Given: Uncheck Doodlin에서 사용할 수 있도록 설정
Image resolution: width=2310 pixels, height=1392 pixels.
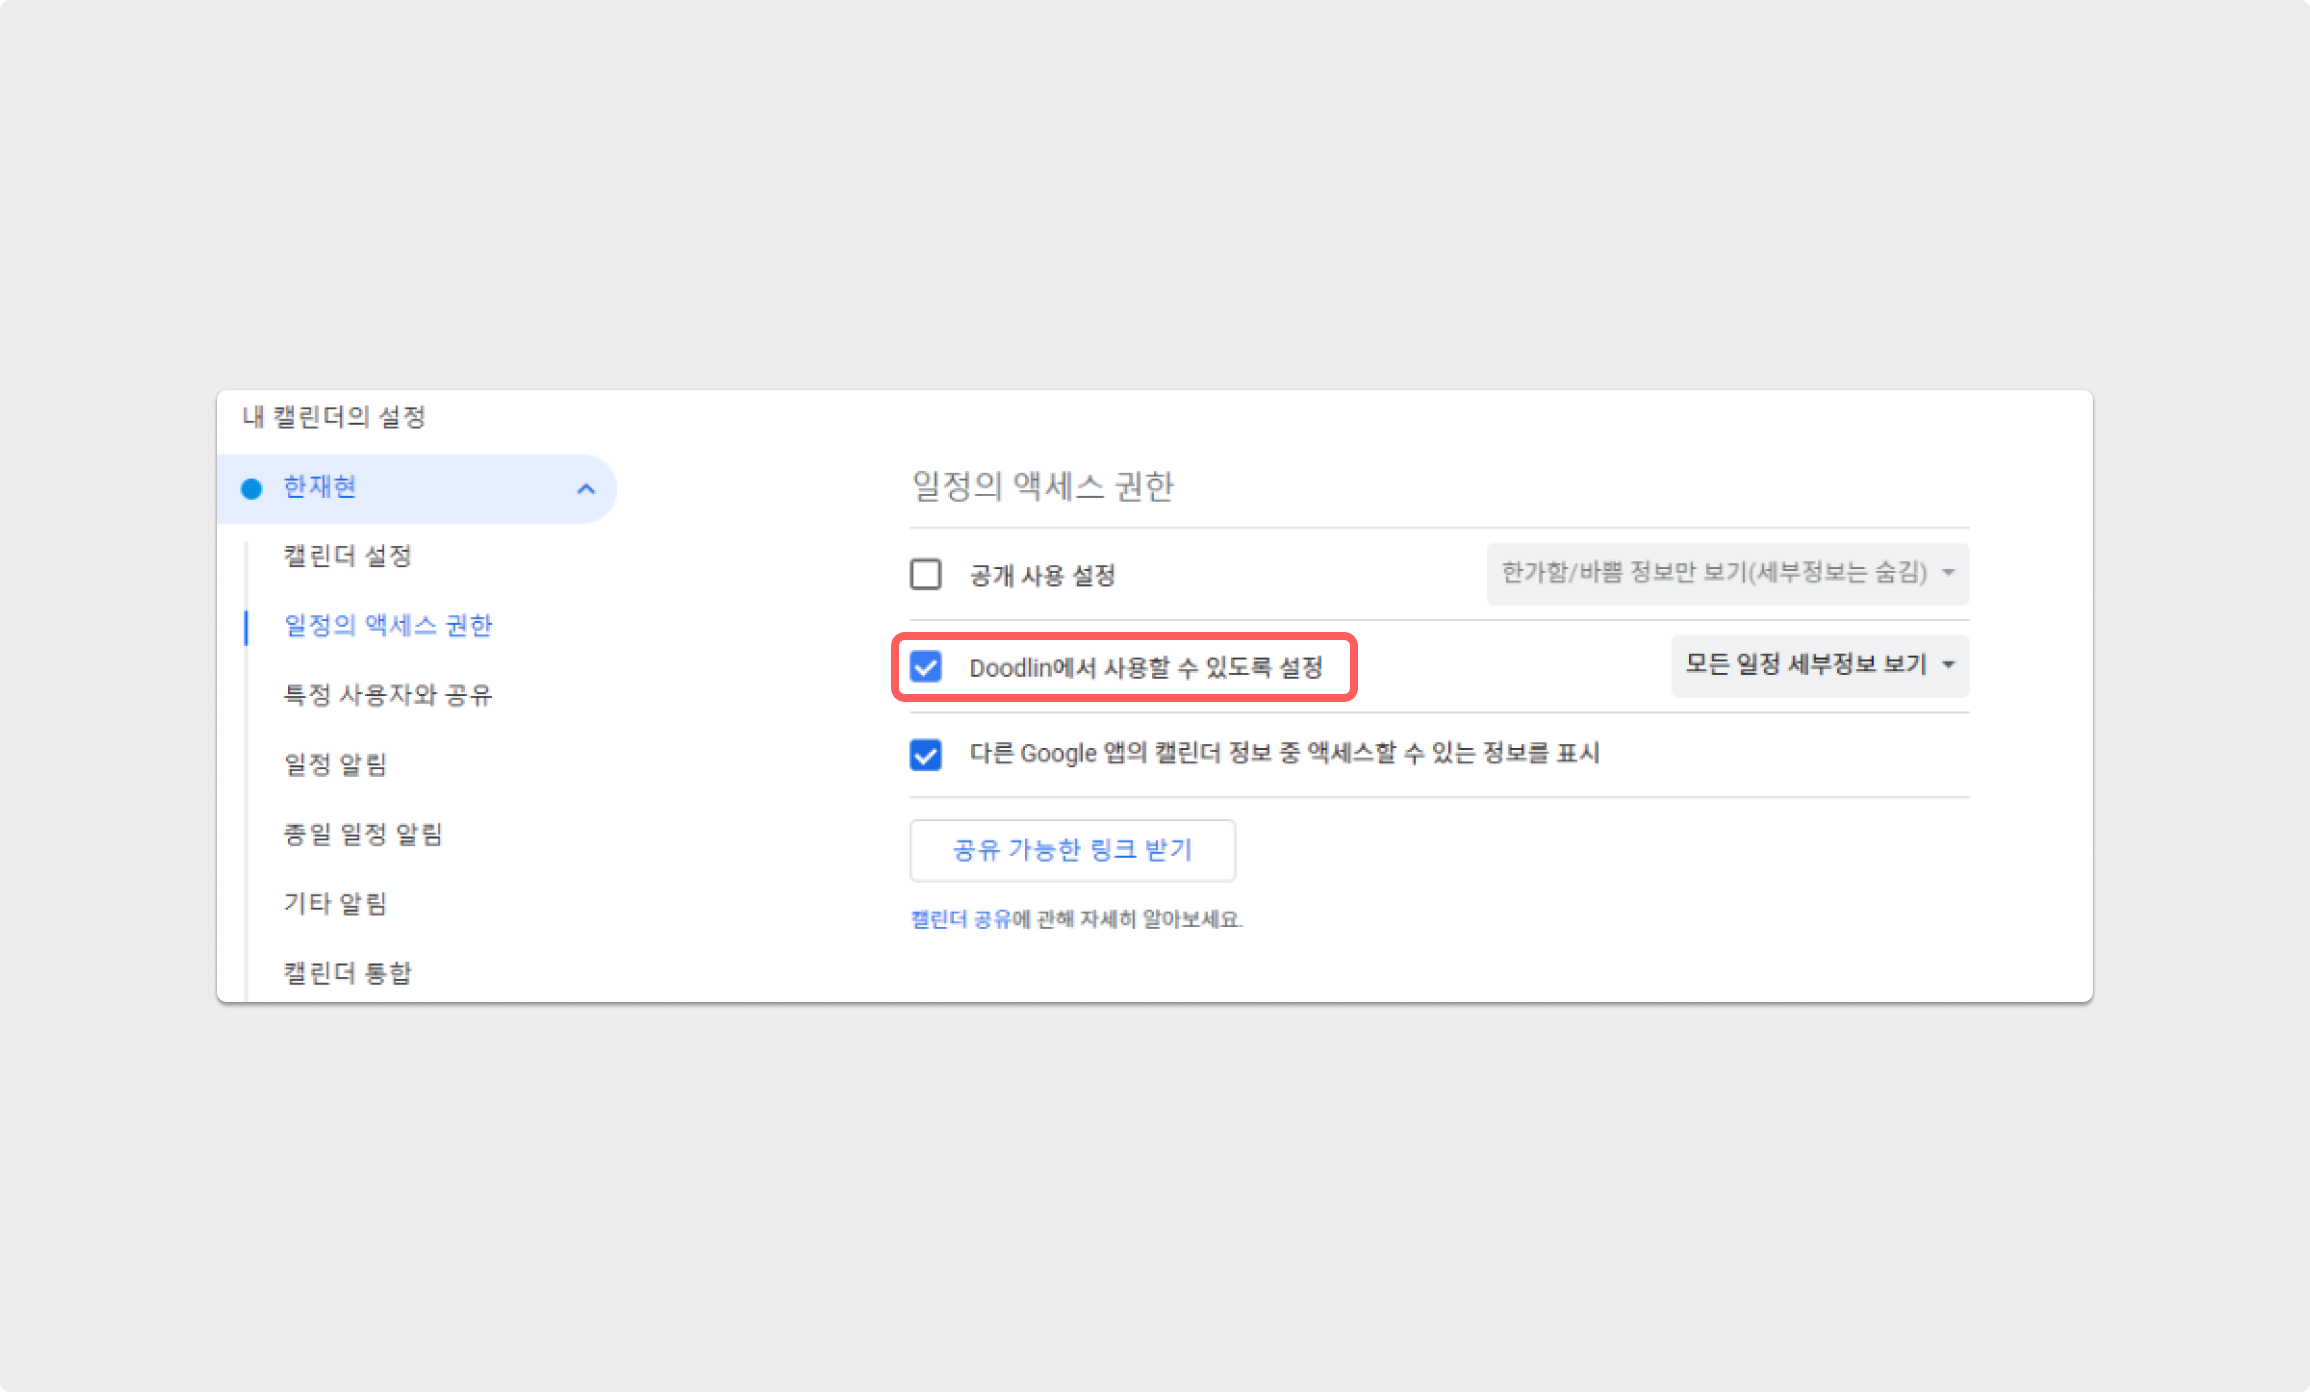Looking at the screenshot, I should click(x=926, y=667).
